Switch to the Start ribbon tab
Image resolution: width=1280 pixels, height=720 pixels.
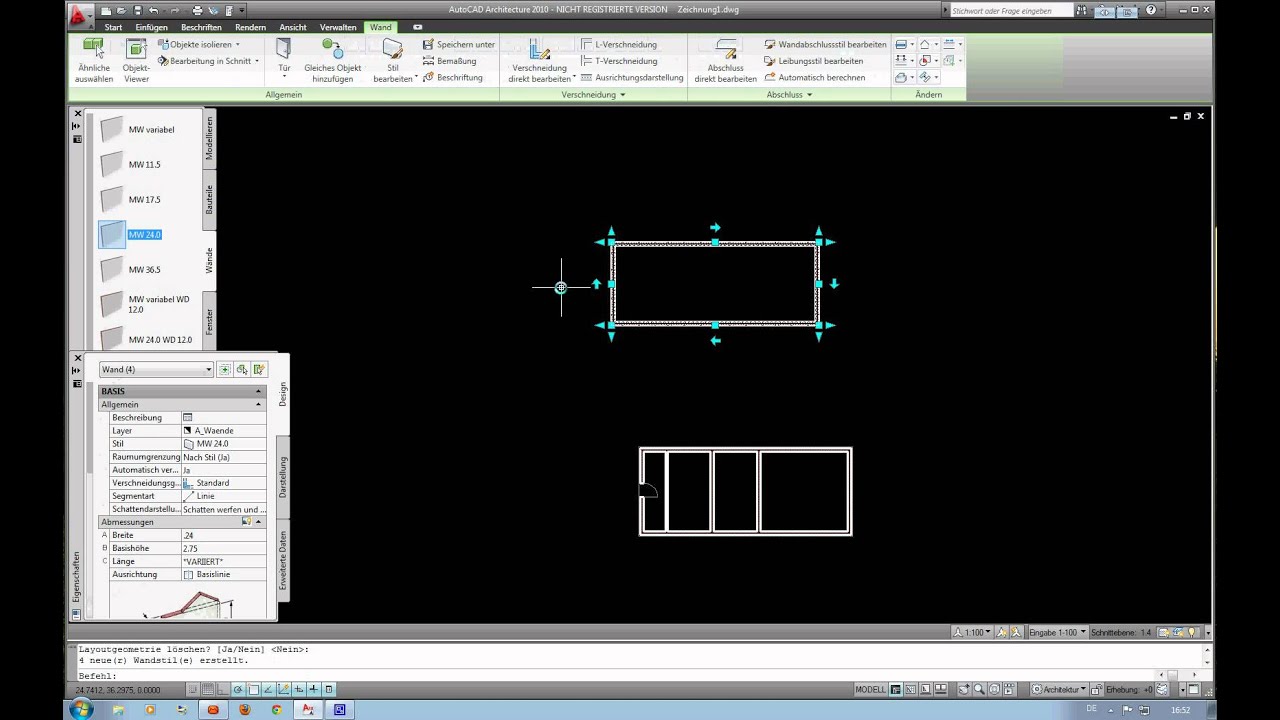(x=113, y=27)
